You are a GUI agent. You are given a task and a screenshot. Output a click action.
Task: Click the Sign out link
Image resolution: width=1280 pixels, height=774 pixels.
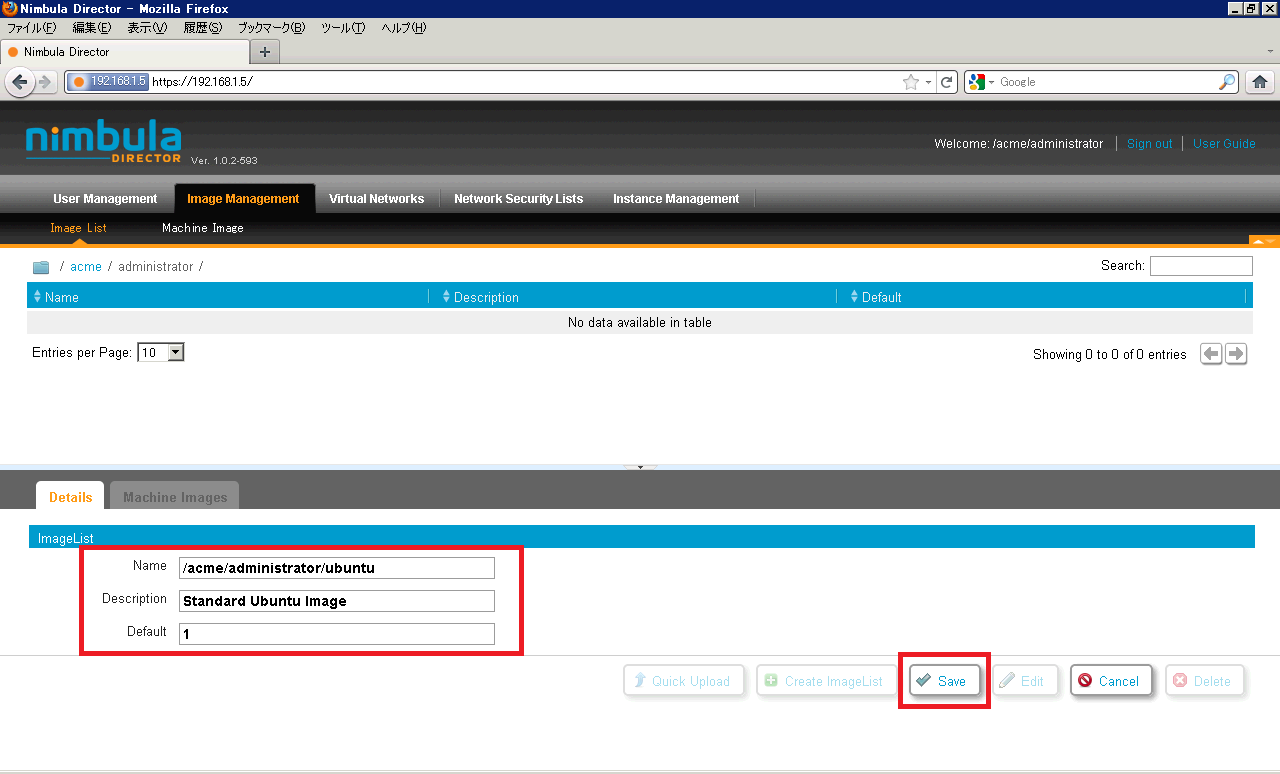[1149, 144]
